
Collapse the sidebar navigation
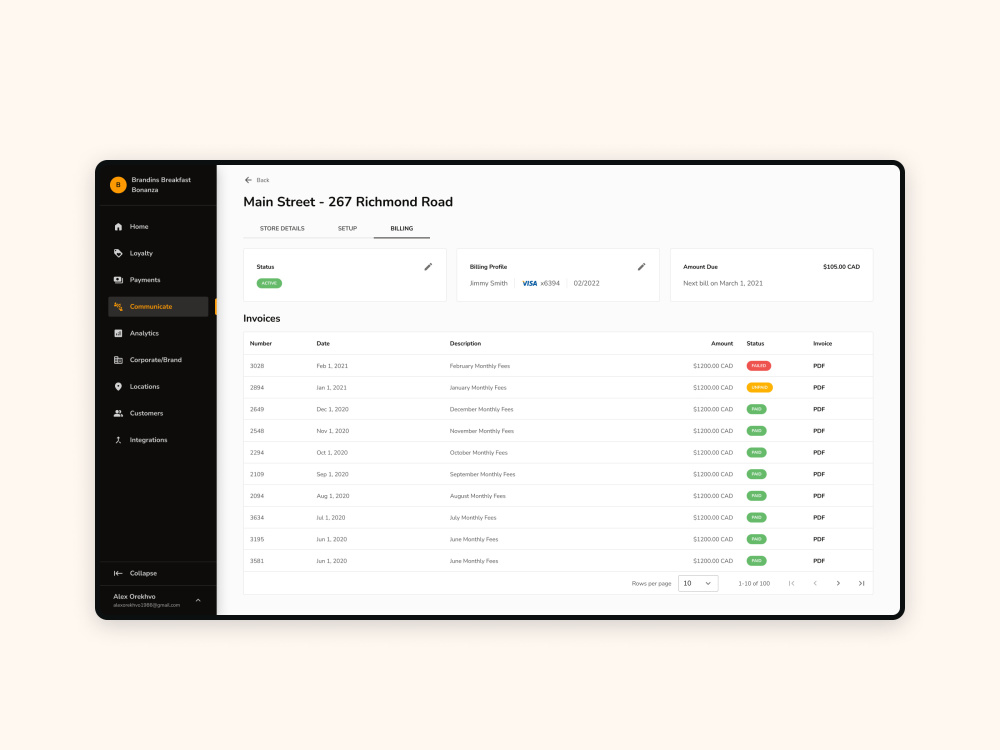(135, 573)
